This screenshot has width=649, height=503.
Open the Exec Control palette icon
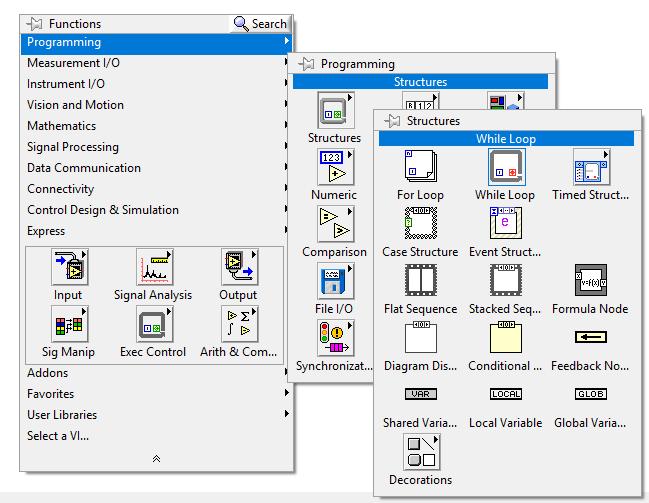click(x=154, y=324)
